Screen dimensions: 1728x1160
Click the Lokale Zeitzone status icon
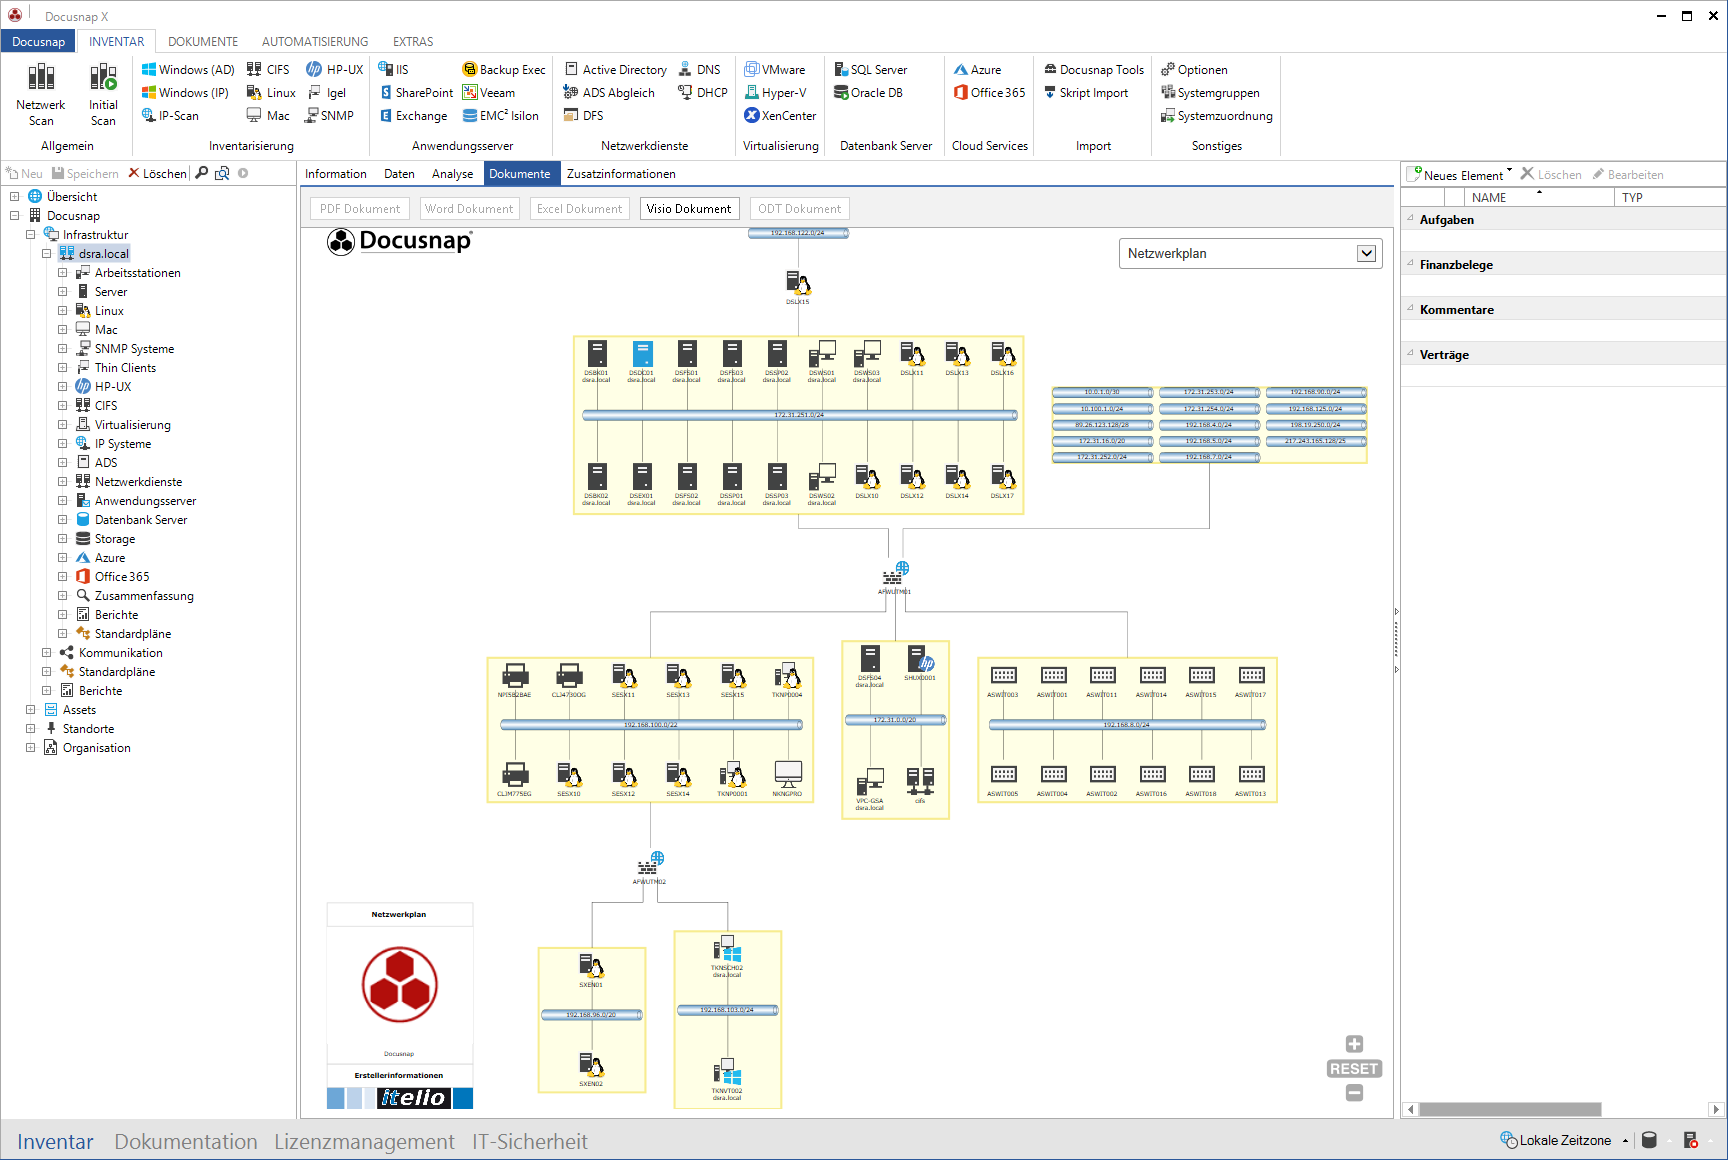pyautogui.click(x=1508, y=1139)
